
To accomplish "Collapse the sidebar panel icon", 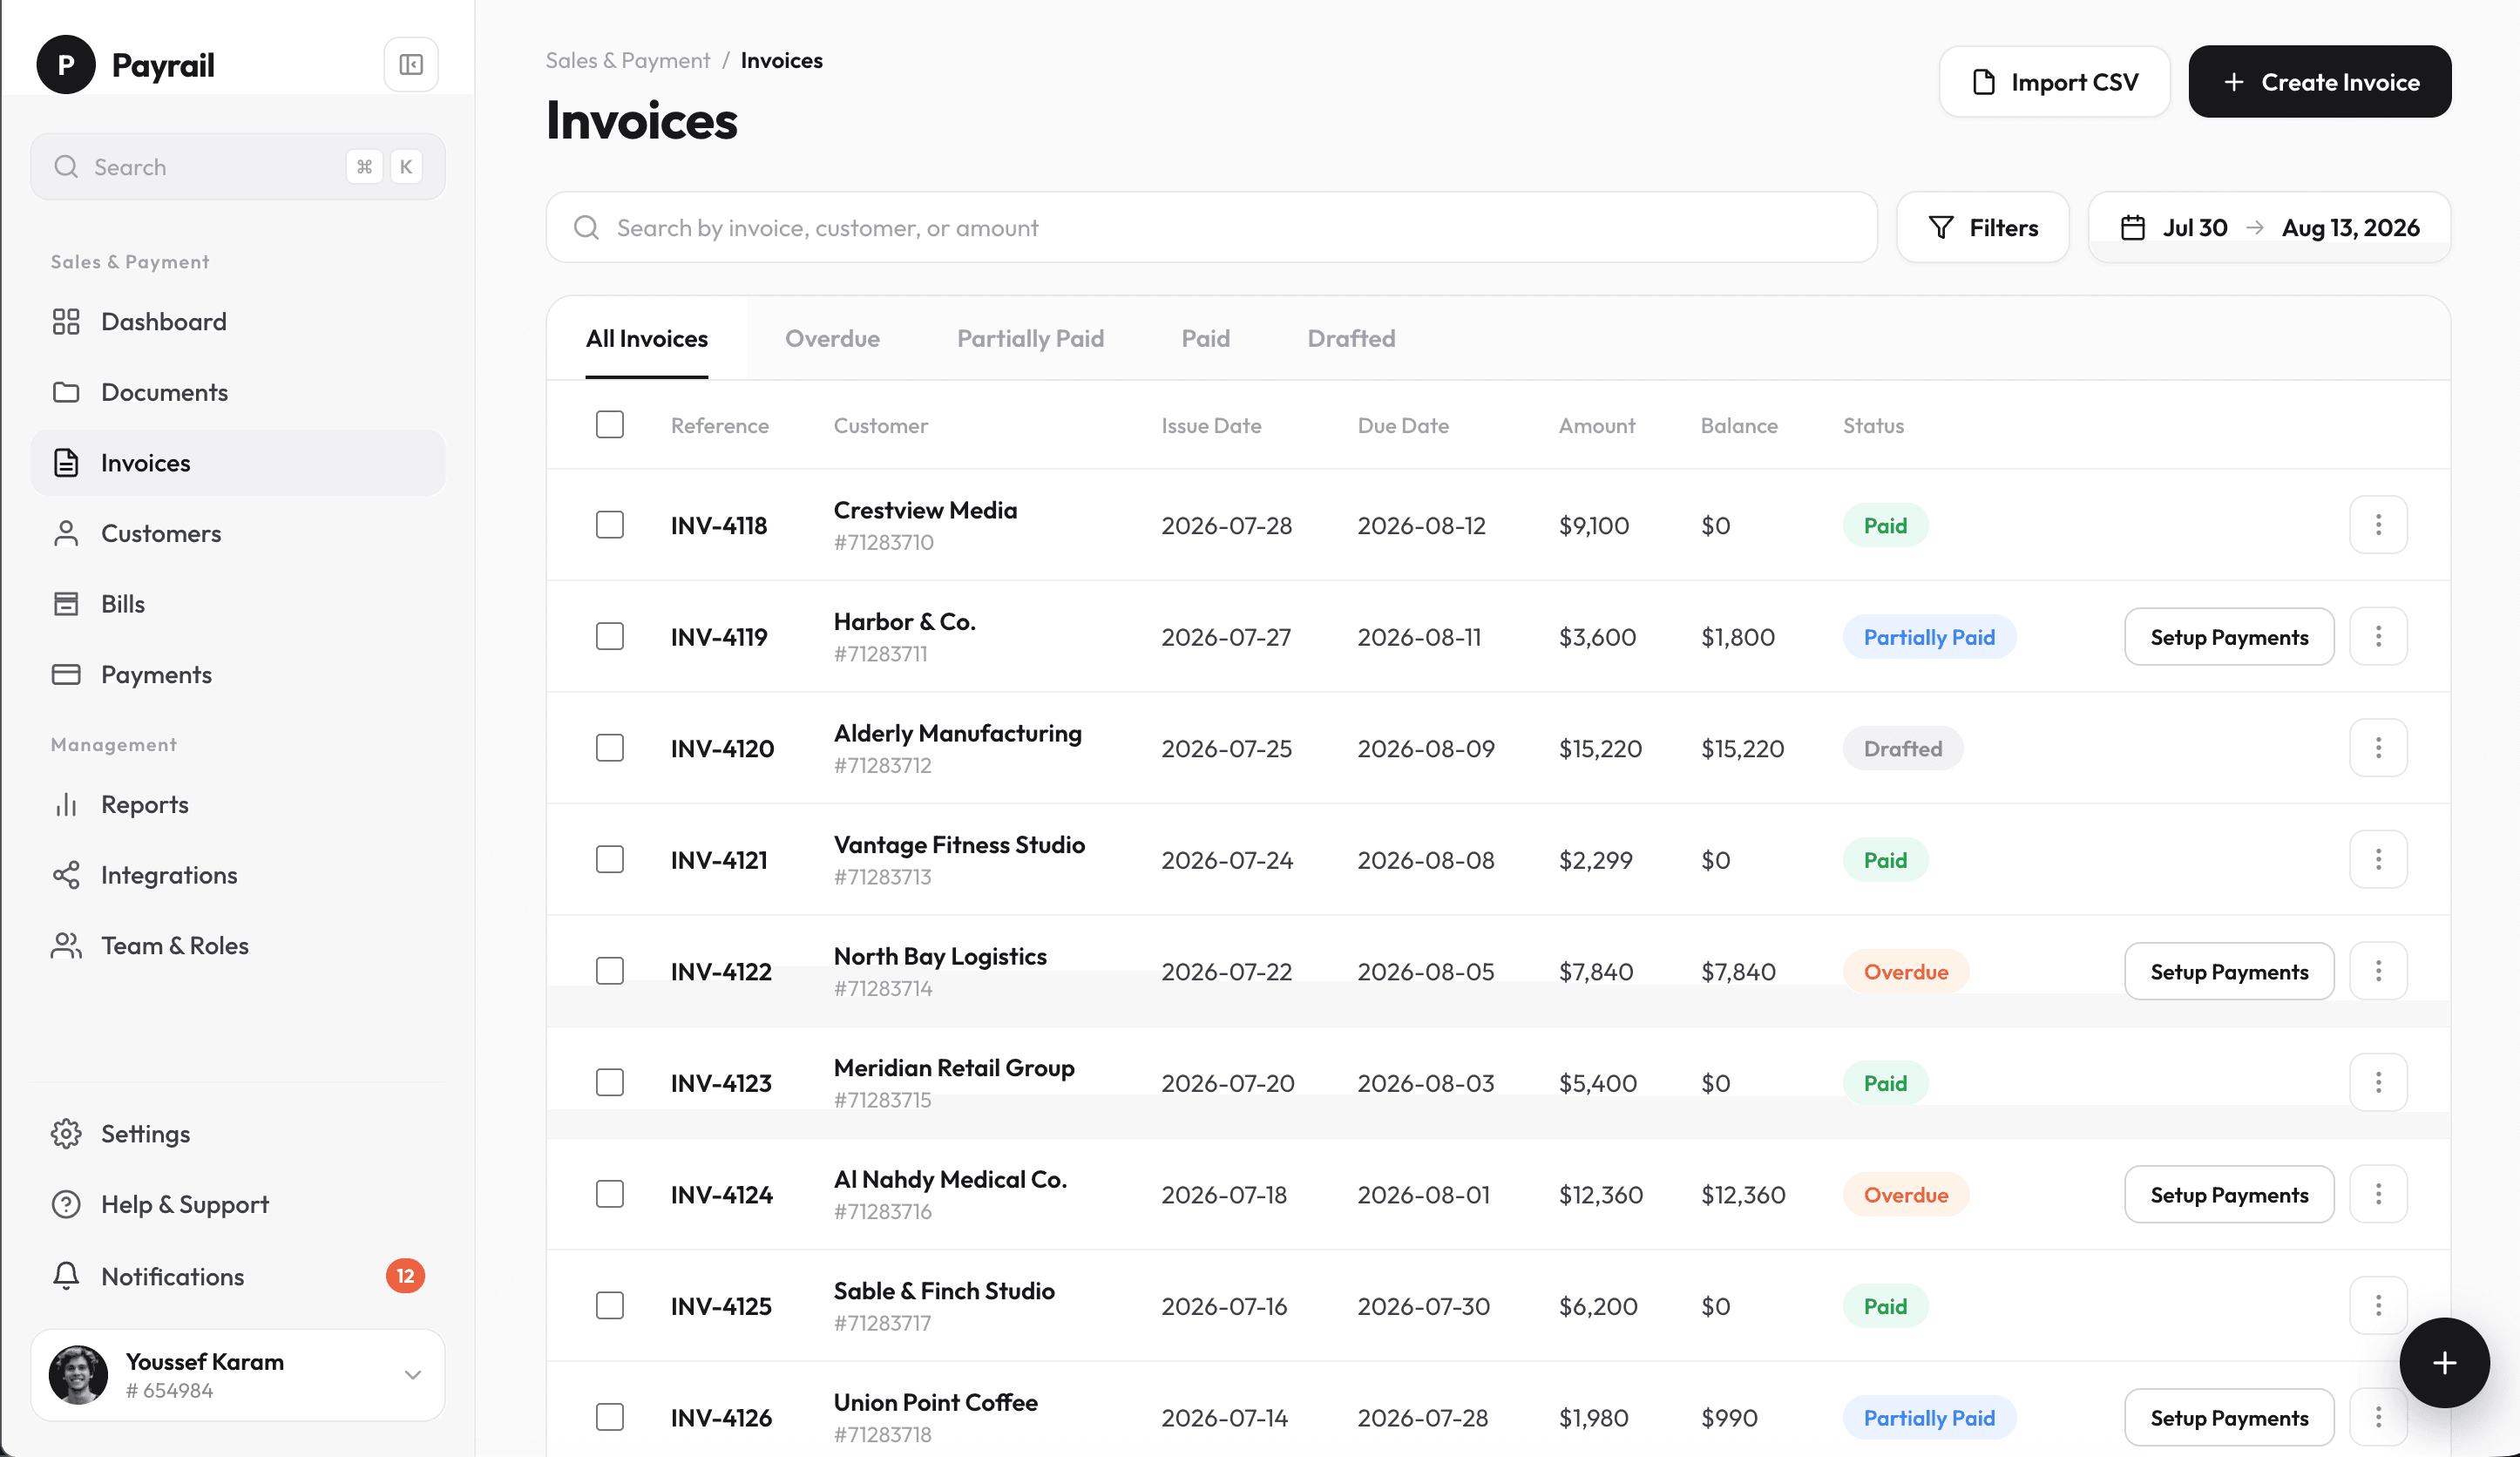I will pos(411,65).
